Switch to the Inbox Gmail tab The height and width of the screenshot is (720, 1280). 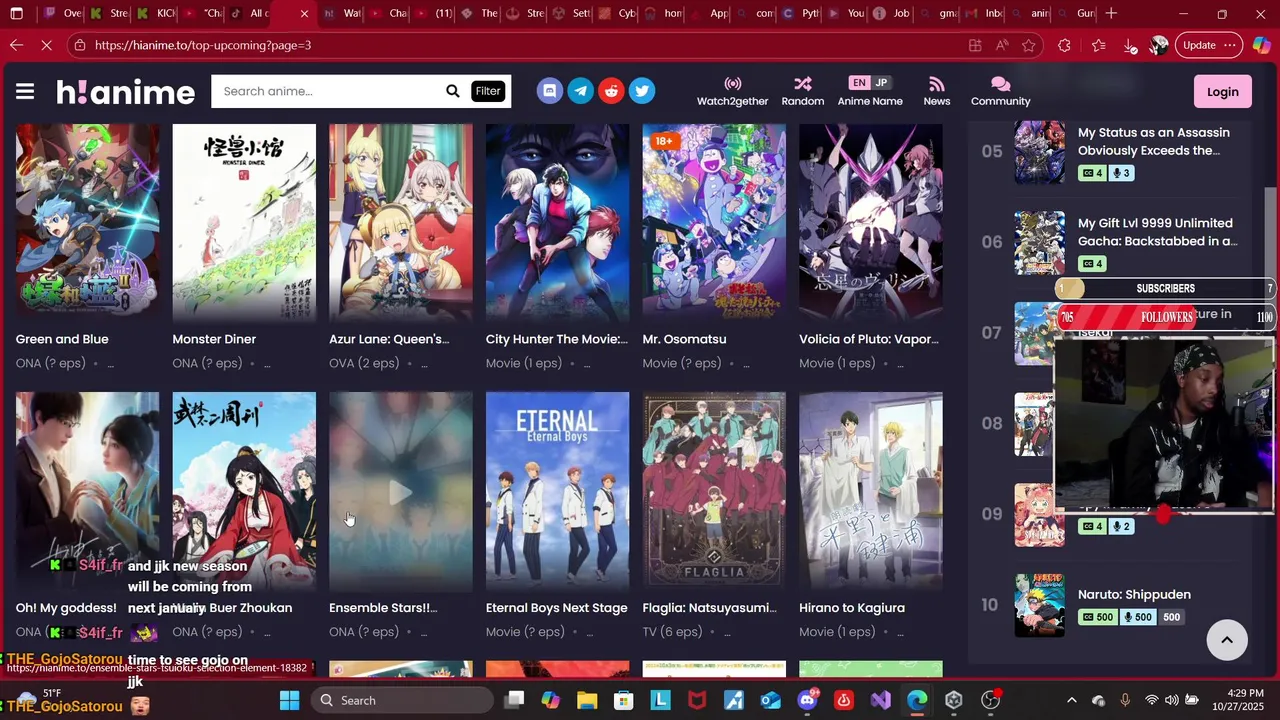pyautogui.click(x=984, y=14)
